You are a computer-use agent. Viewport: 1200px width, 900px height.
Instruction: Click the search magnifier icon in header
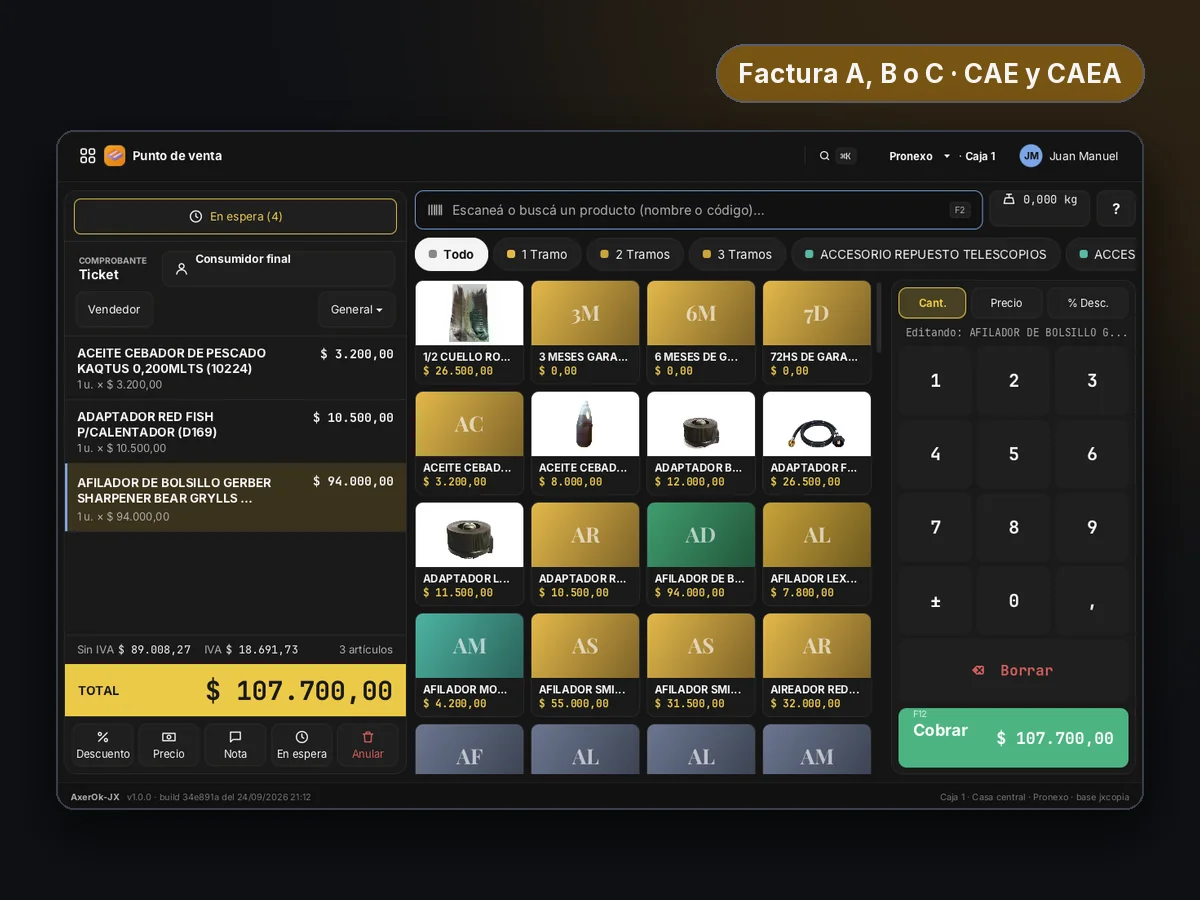click(825, 156)
